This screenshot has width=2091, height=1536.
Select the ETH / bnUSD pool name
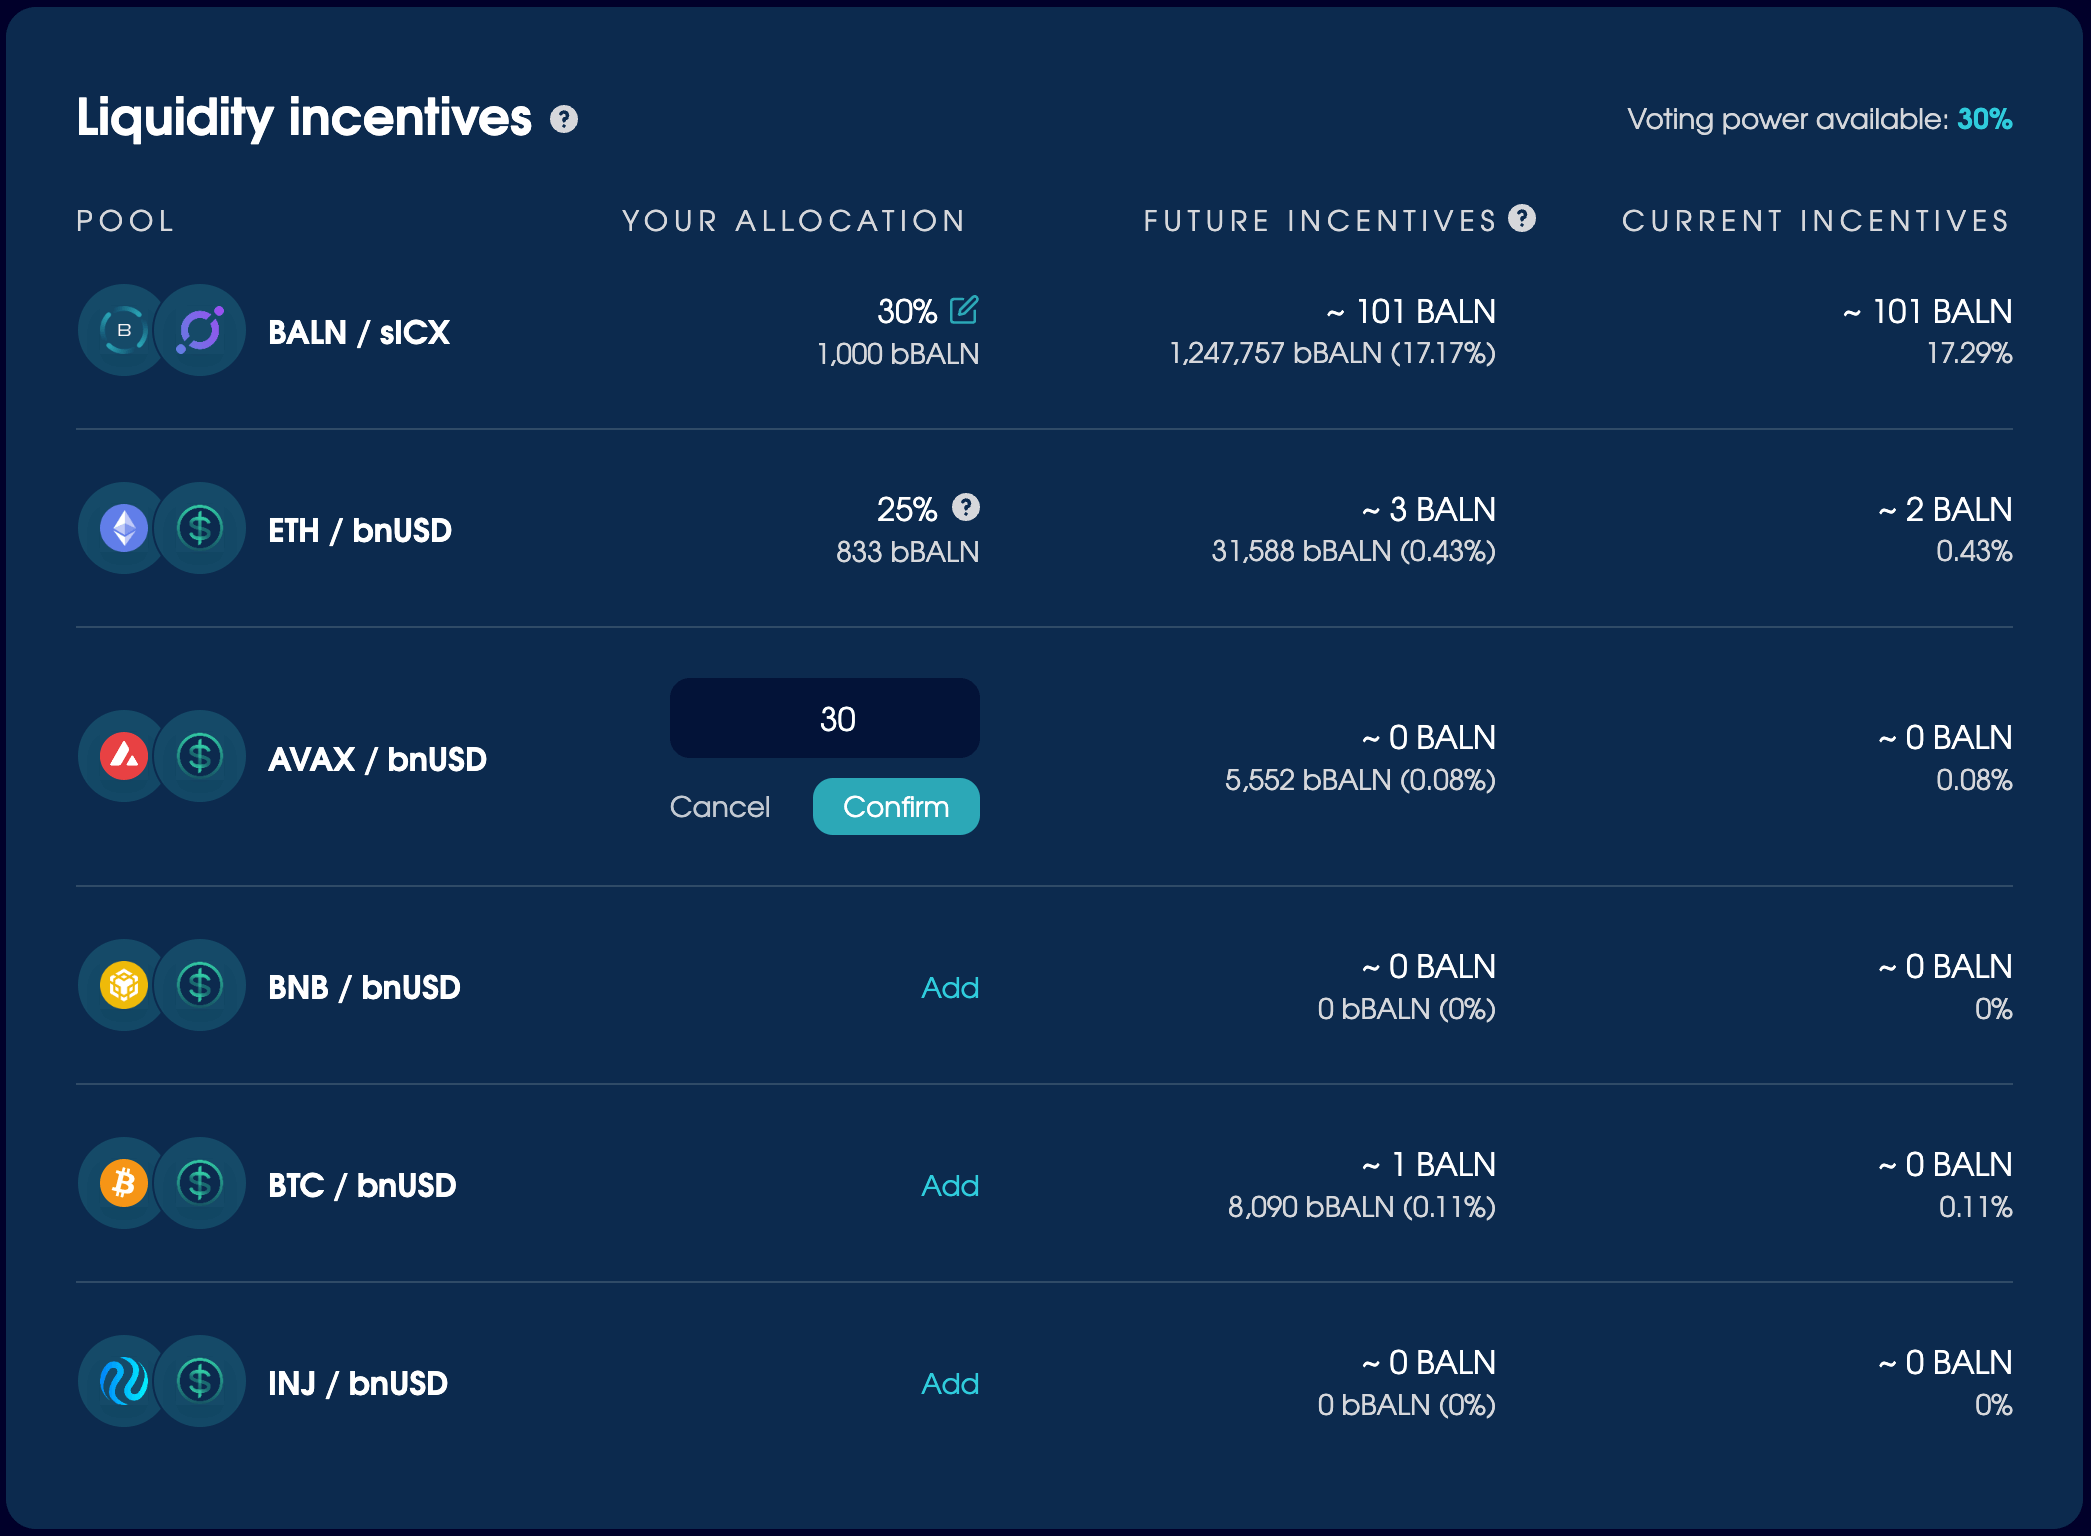coord(360,530)
